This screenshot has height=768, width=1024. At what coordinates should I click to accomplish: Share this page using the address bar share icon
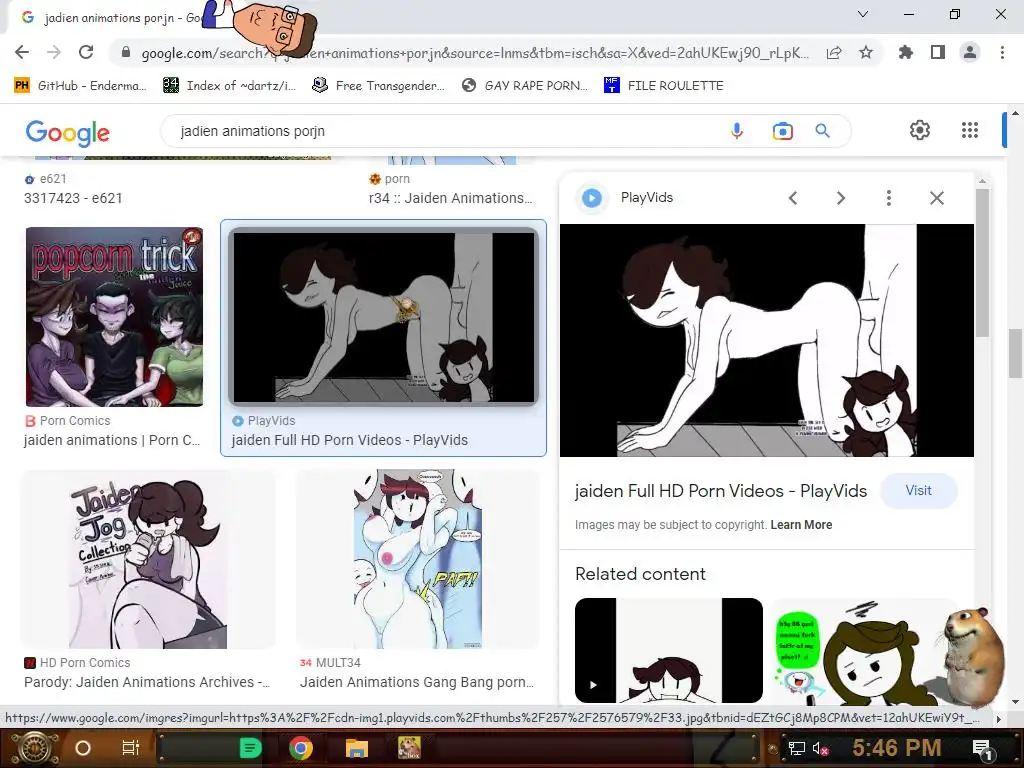point(834,52)
